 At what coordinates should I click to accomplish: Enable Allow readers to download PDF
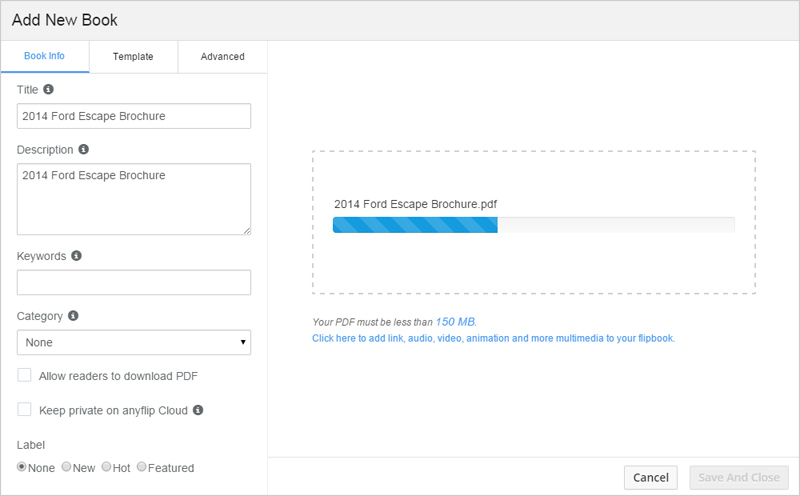click(x=25, y=375)
